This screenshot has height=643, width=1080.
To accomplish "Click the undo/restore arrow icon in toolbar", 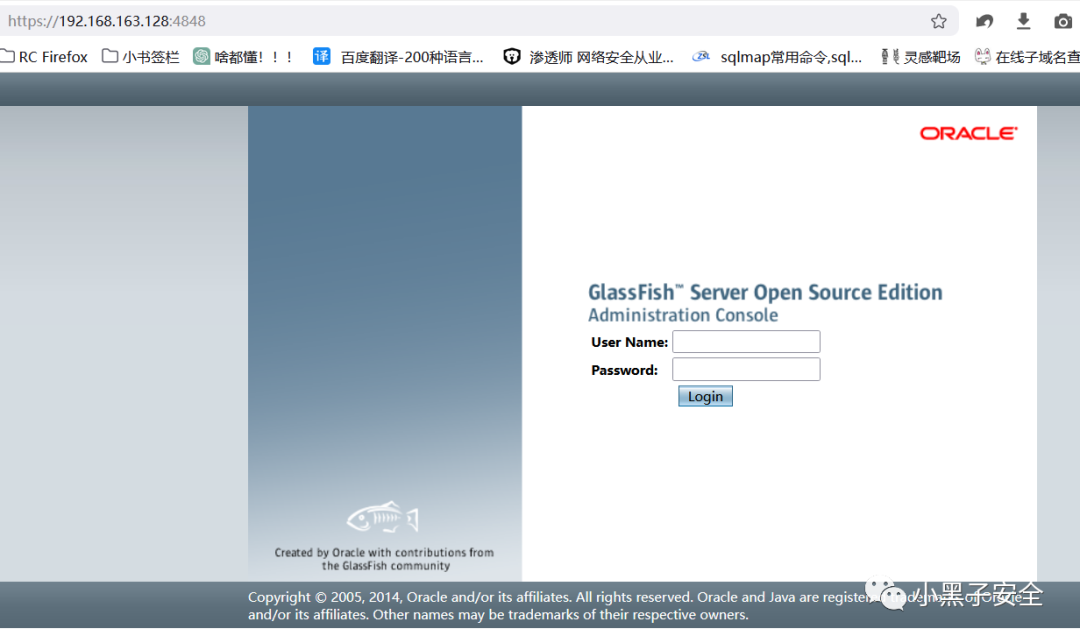I will coord(984,21).
